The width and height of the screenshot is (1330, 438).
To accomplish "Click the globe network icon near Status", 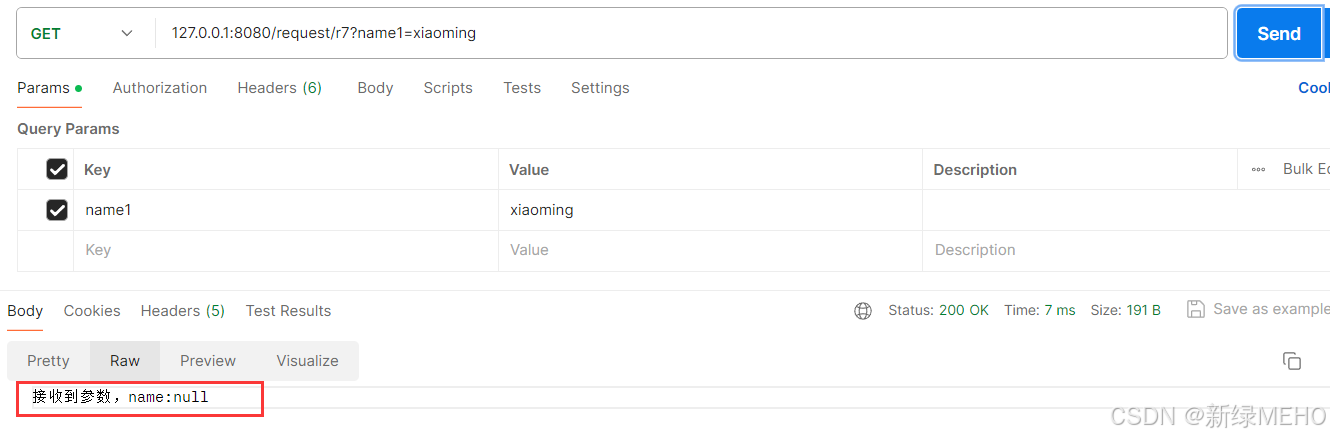I will [x=863, y=311].
